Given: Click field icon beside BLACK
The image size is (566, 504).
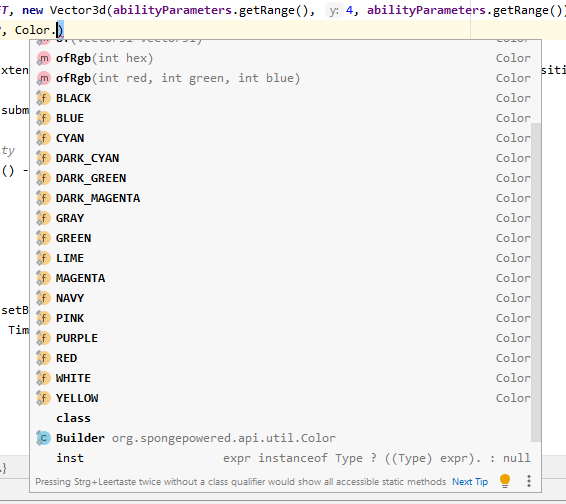Looking at the screenshot, I should point(43,98).
